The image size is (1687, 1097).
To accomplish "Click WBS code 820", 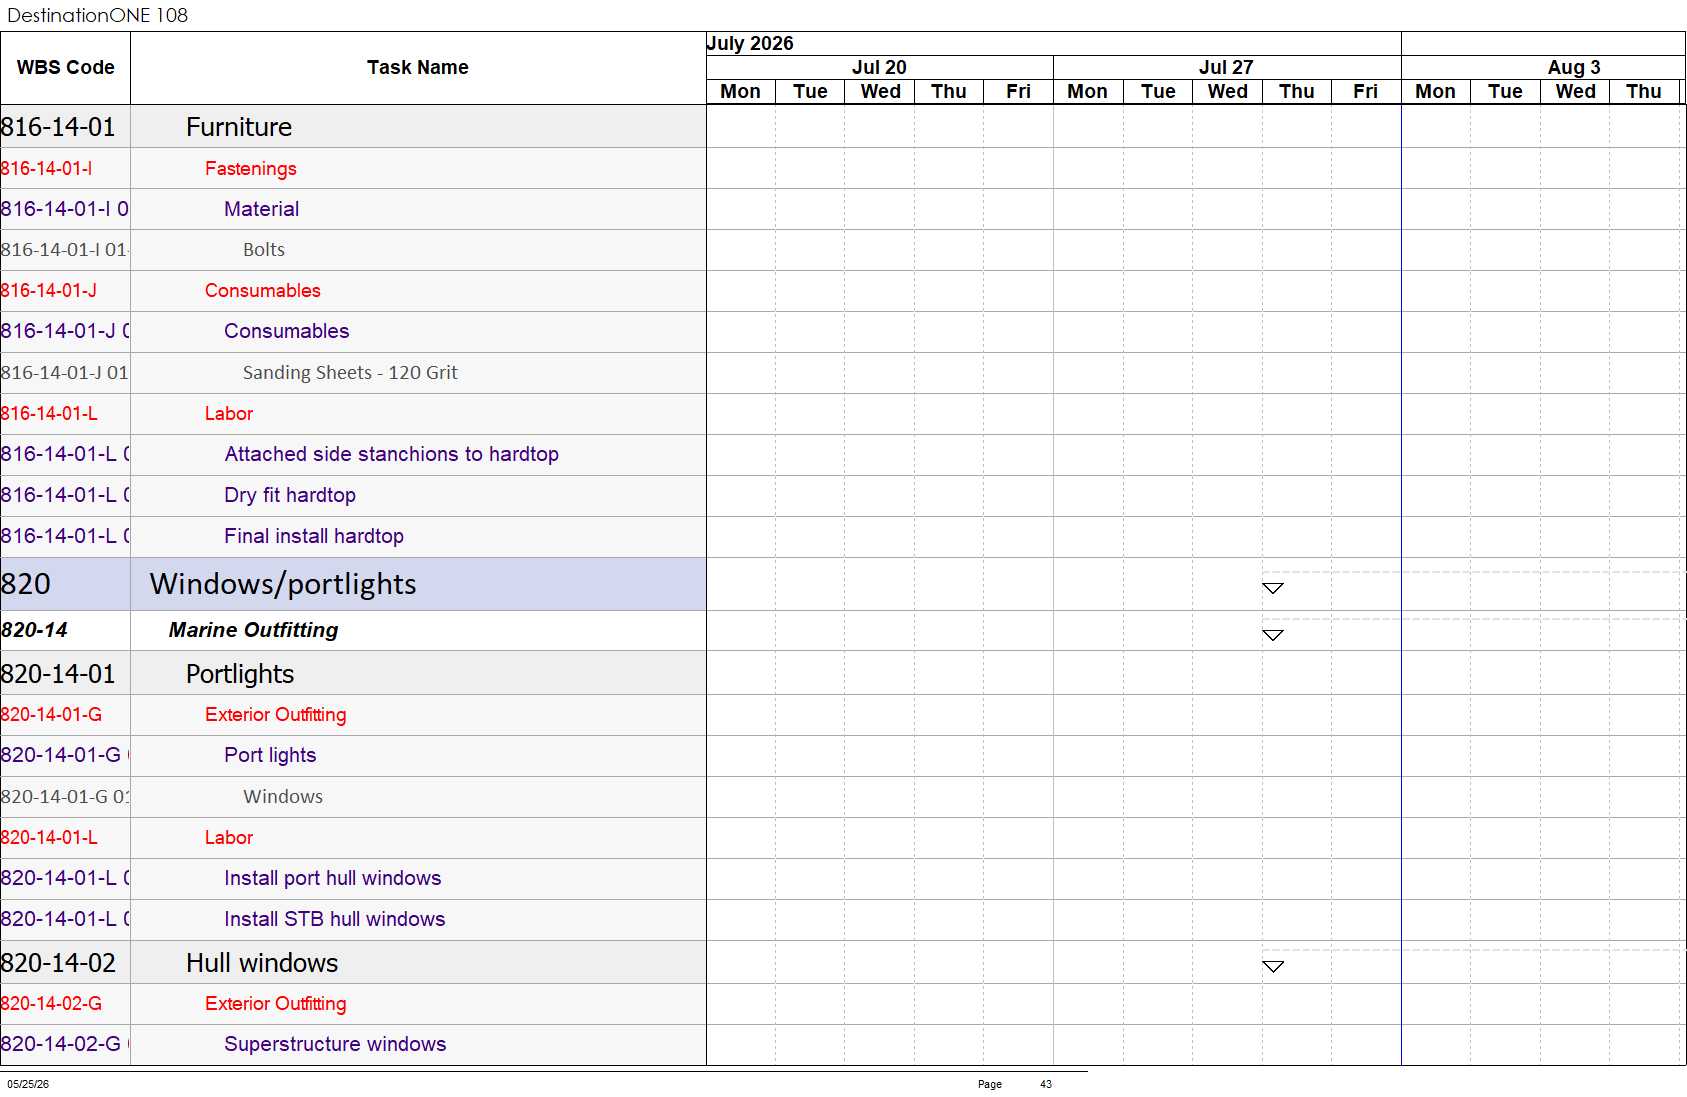I will (26, 584).
